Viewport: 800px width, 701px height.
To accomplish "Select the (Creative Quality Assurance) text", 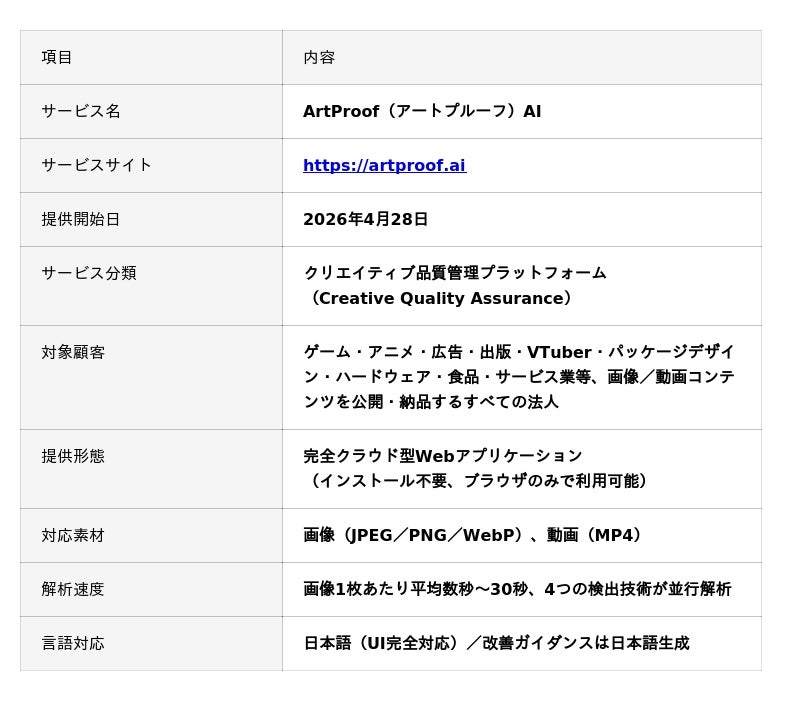I will click(440, 298).
